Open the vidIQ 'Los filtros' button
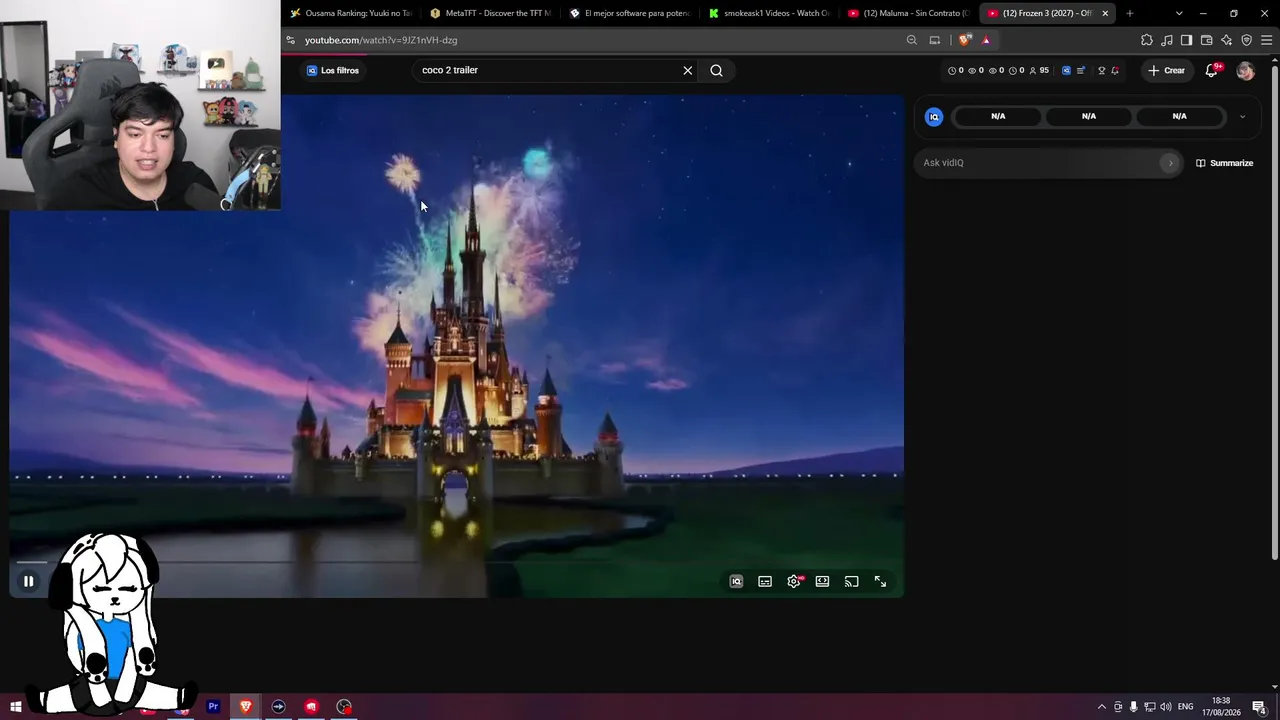 pyautogui.click(x=333, y=70)
